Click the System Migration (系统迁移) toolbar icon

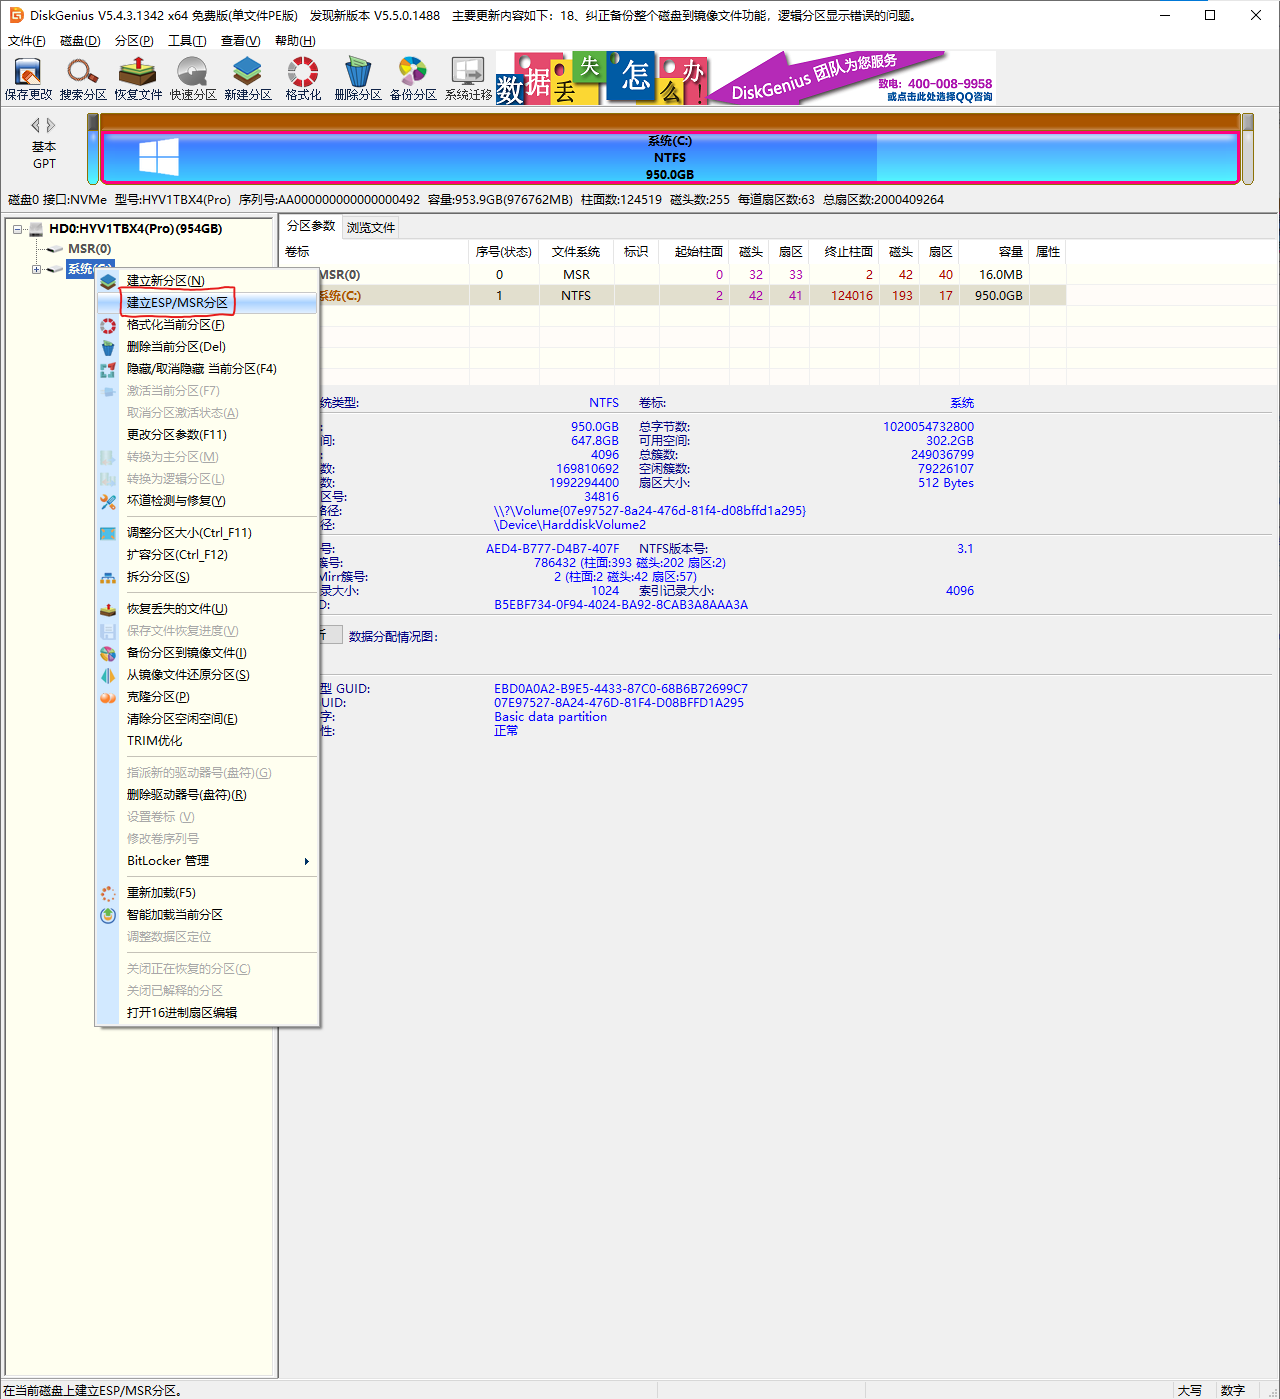click(468, 78)
